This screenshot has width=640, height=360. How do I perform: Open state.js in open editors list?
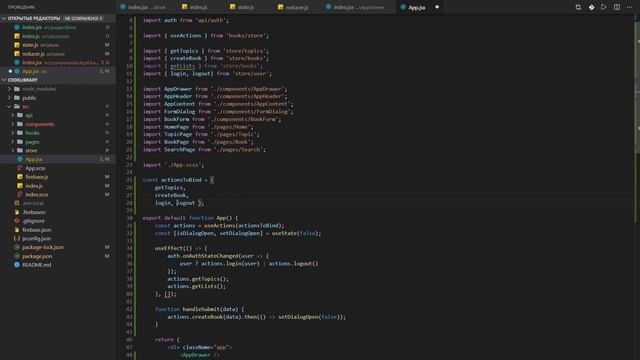pyautogui.click(x=58, y=44)
